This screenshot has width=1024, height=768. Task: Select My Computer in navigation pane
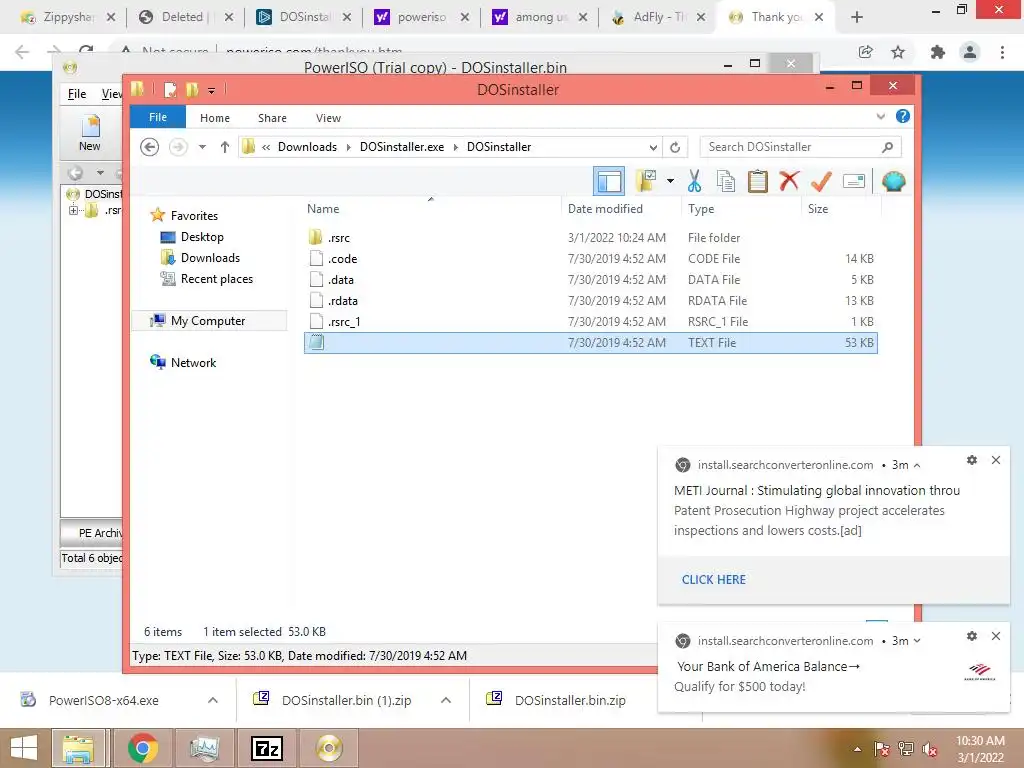click(x=208, y=321)
